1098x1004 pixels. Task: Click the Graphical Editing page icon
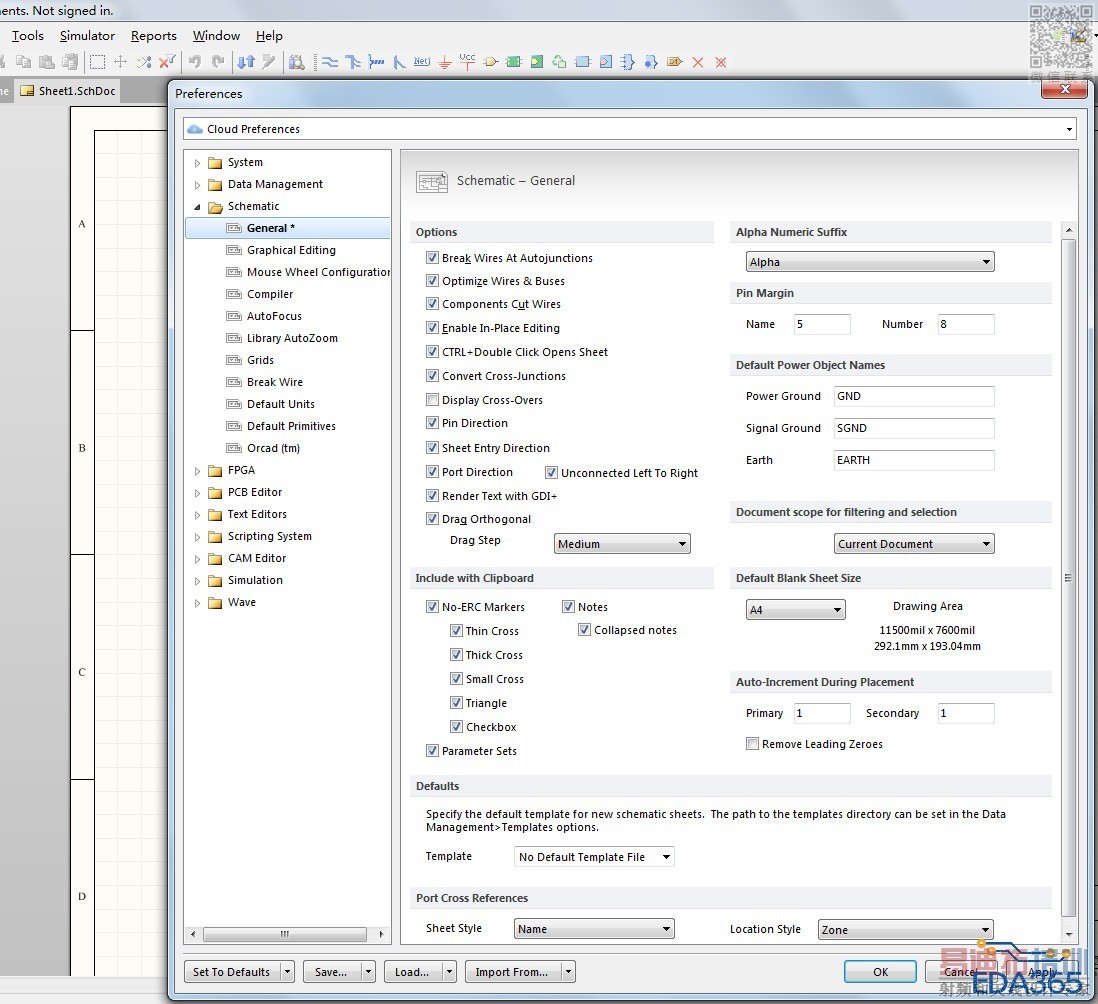pos(234,250)
